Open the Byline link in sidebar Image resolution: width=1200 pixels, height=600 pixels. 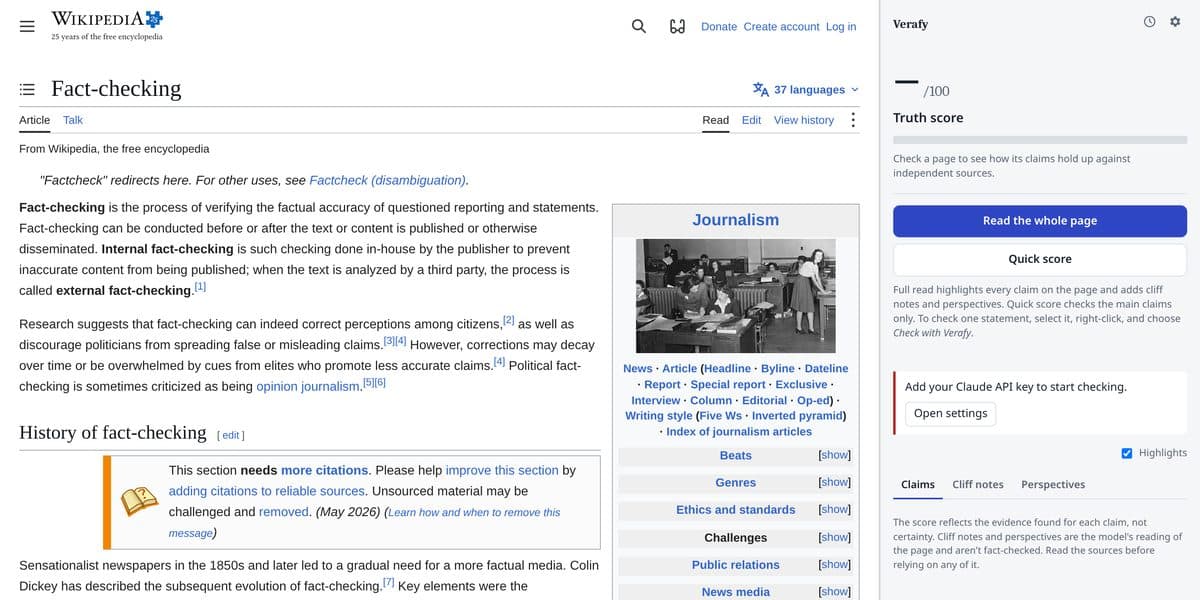[x=777, y=368]
